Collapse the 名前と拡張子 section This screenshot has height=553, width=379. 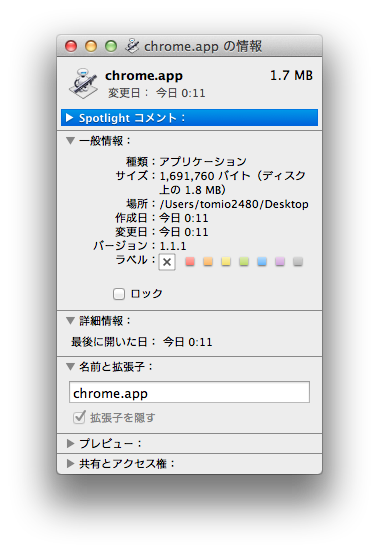pos(70,366)
